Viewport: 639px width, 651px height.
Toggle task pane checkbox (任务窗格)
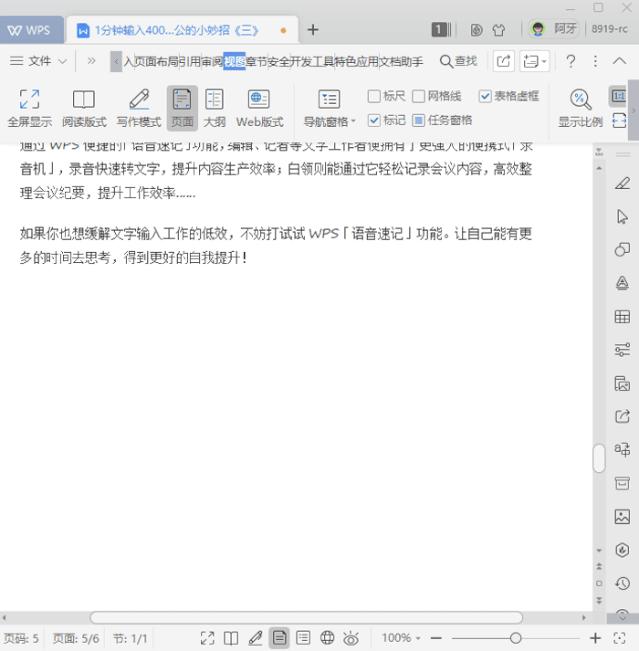pos(442,120)
